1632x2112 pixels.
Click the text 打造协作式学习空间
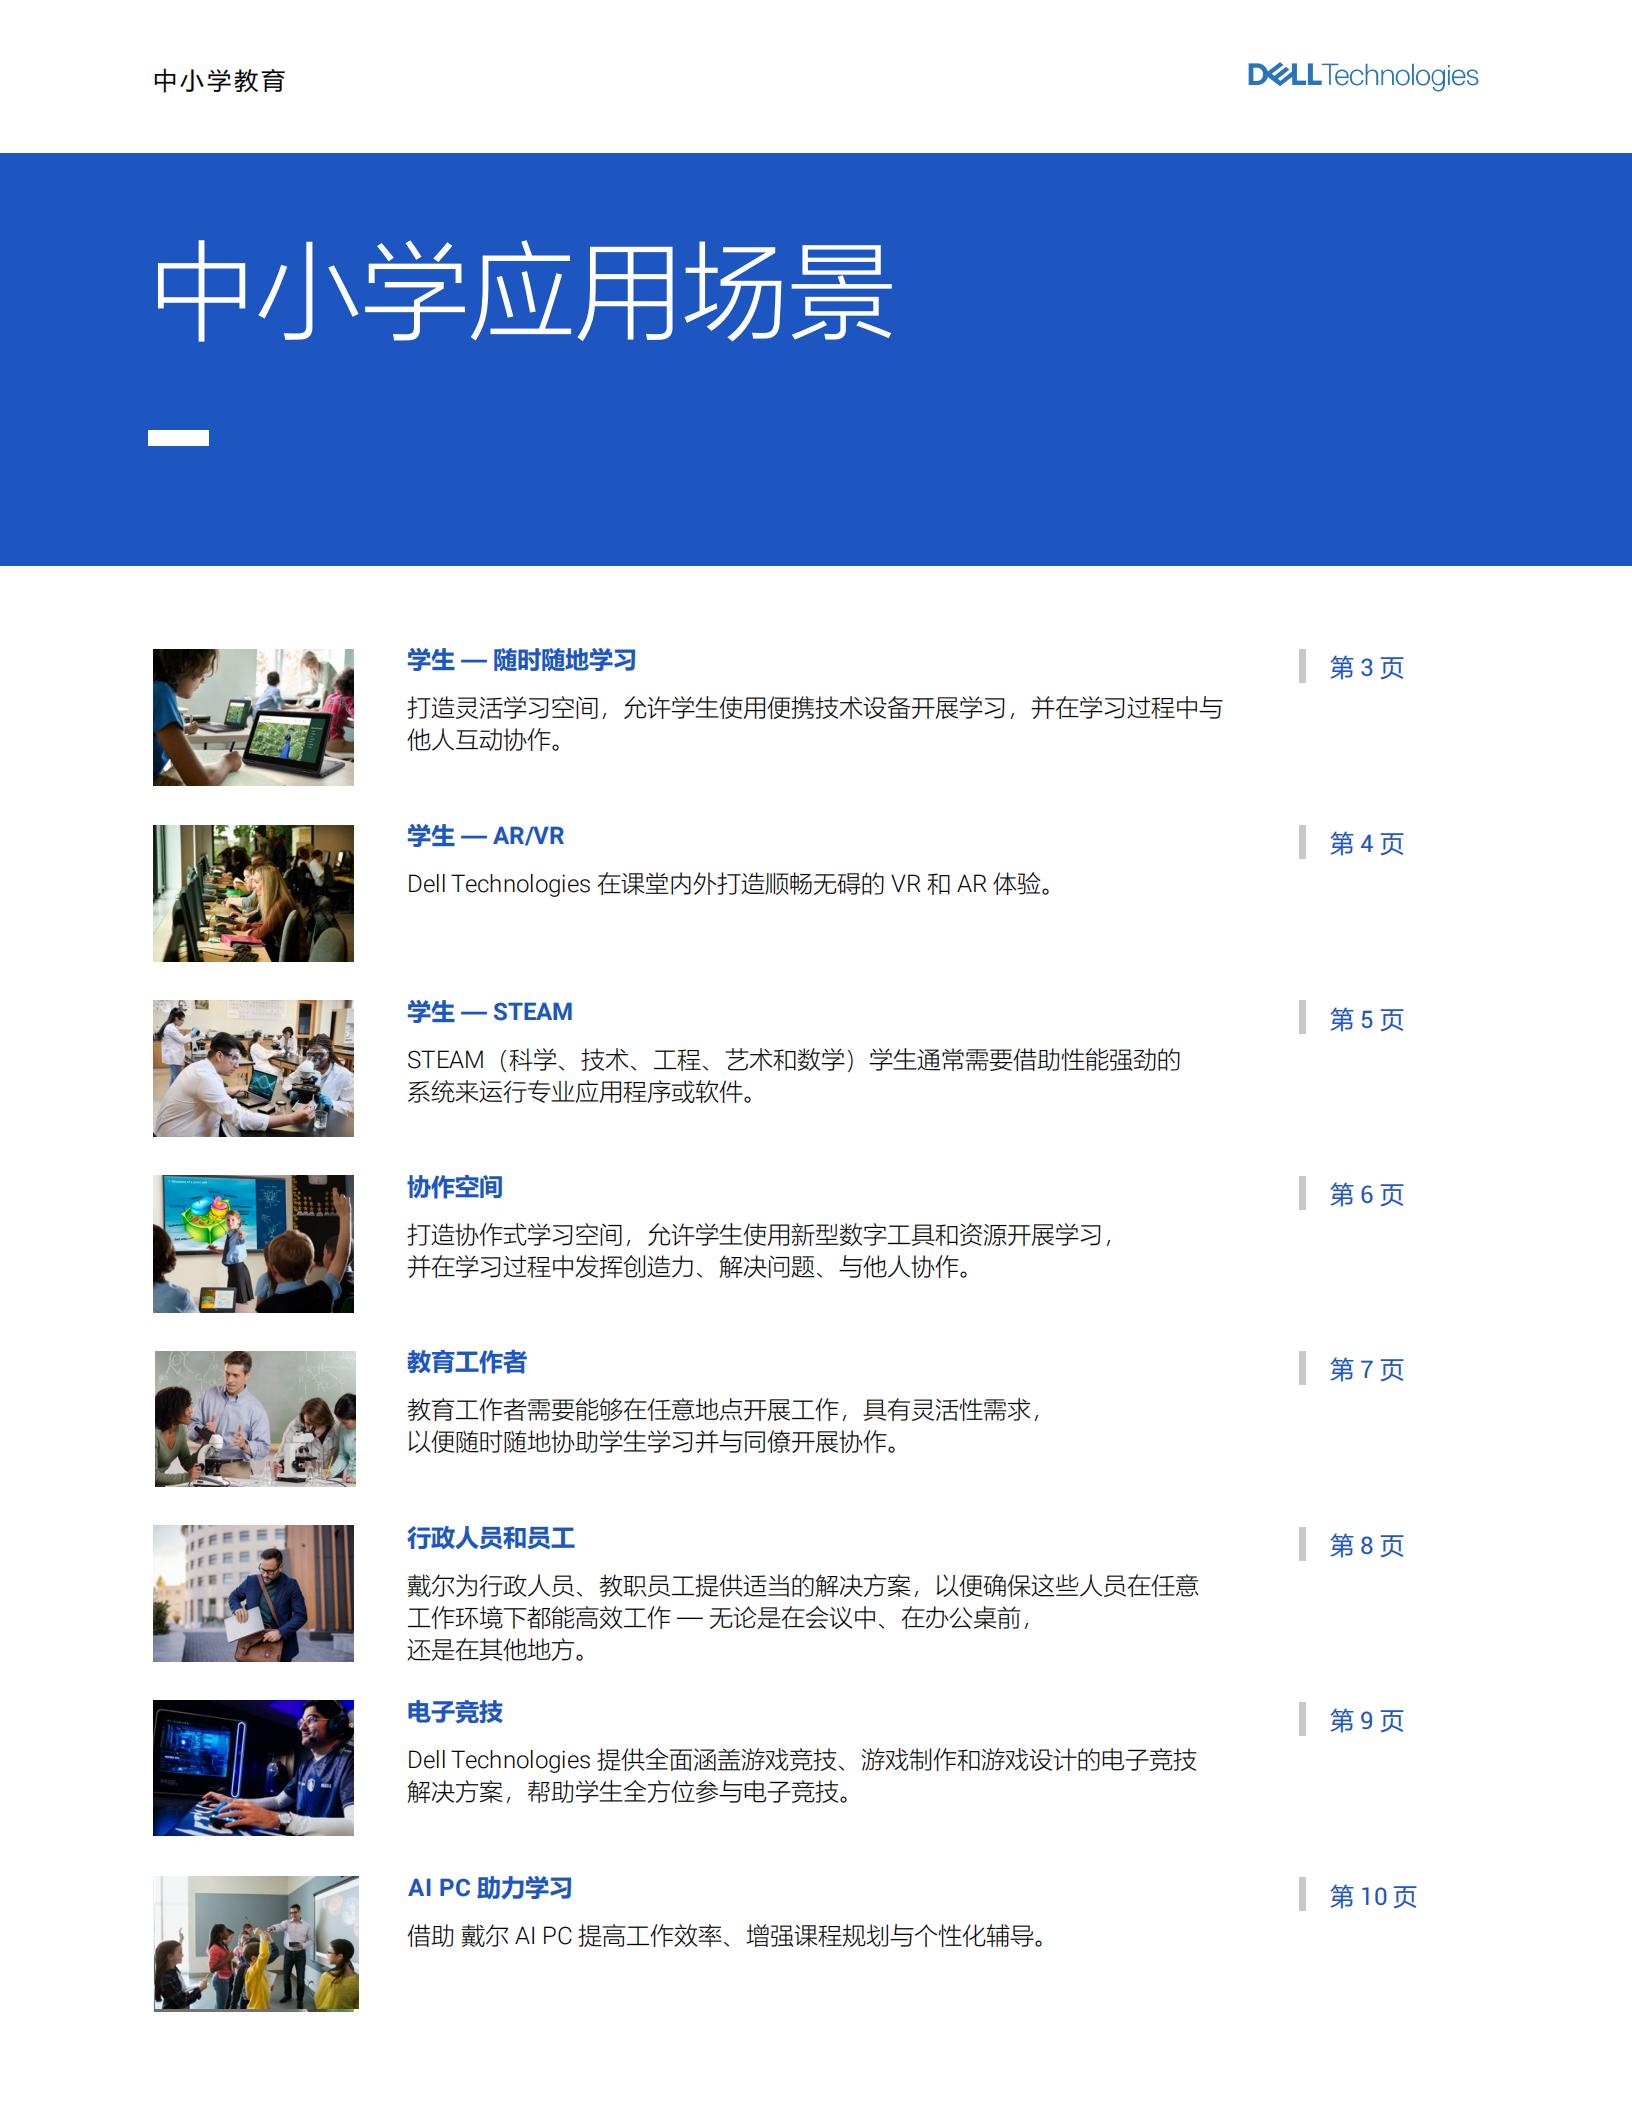point(514,1235)
